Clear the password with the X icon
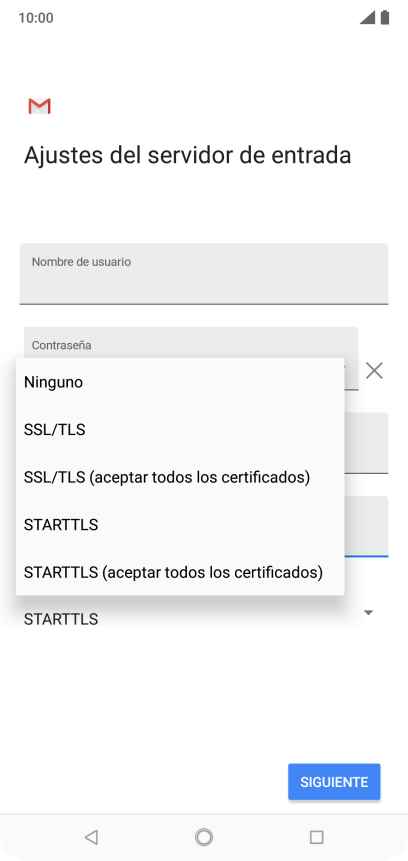Image resolution: width=408 pixels, height=861 pixels. 374,371
